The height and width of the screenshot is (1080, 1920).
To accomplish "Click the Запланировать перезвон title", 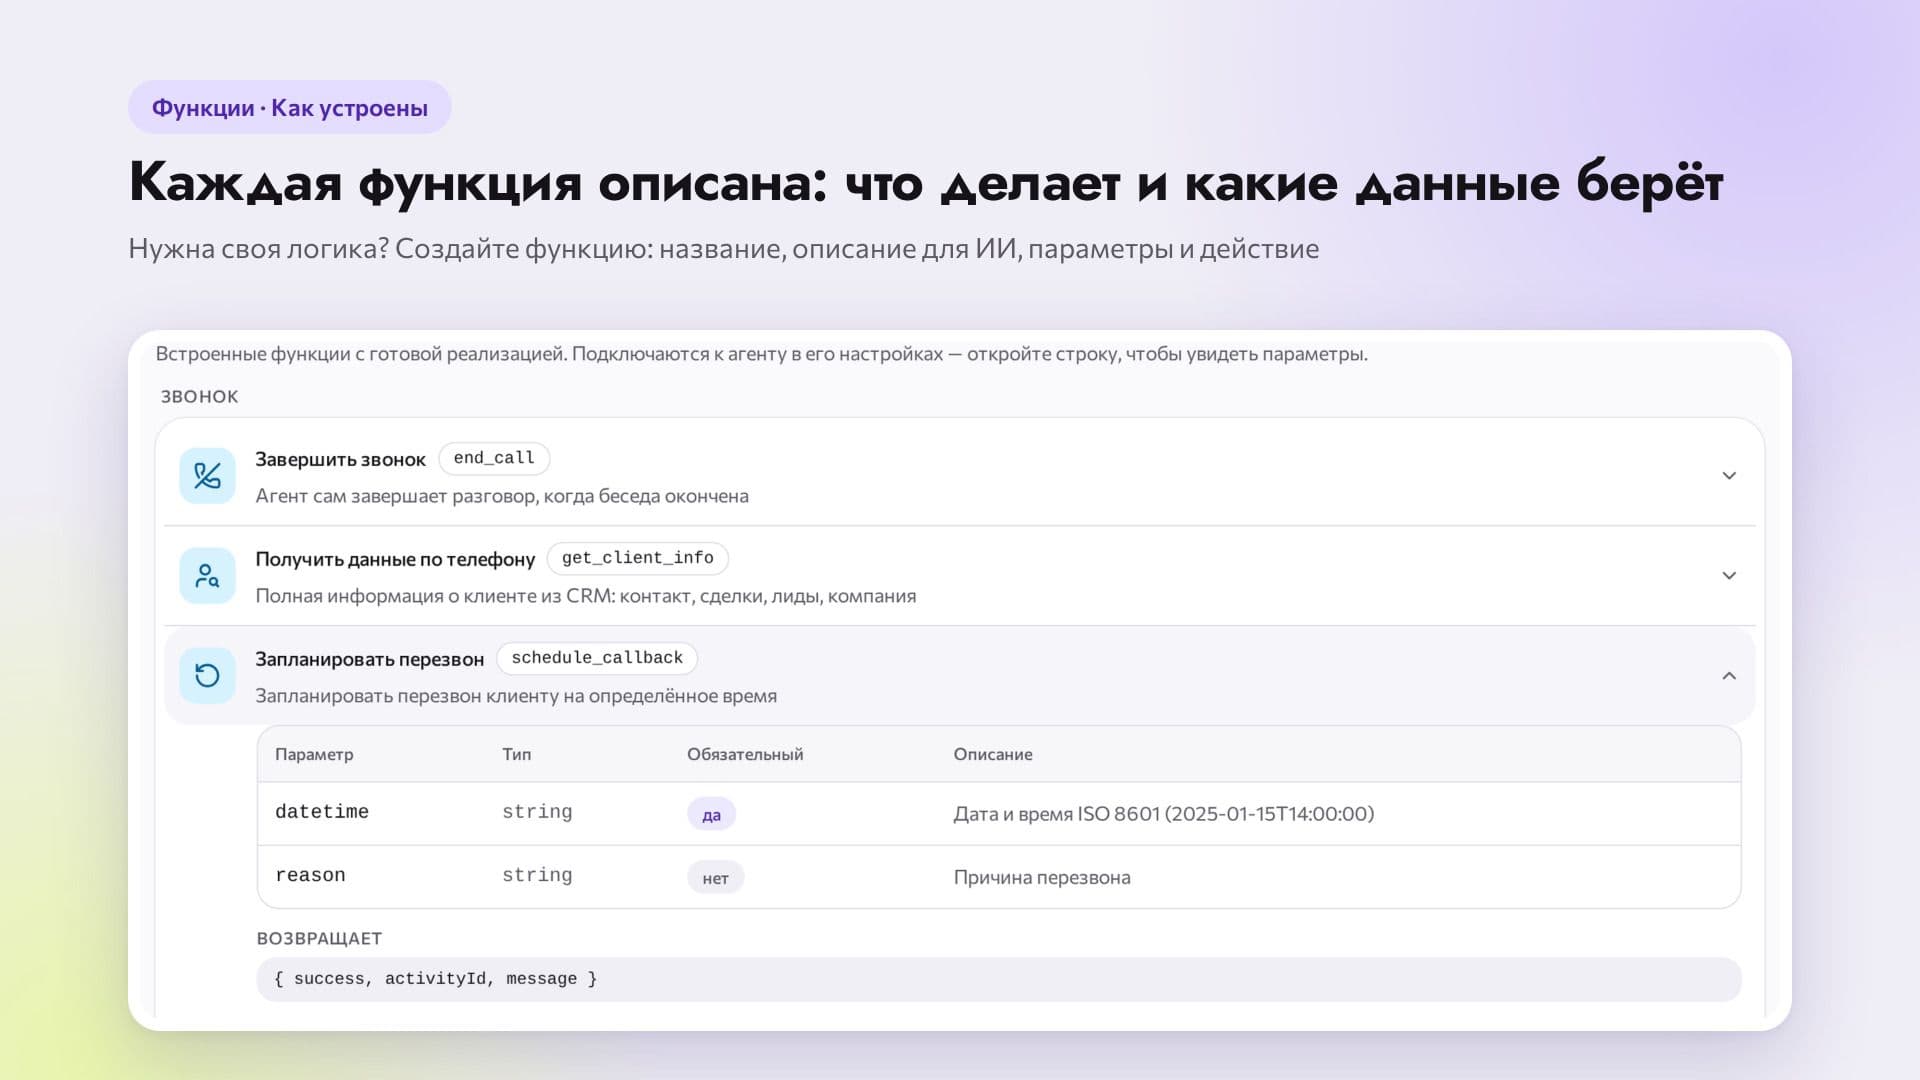I will pos(369,659).
